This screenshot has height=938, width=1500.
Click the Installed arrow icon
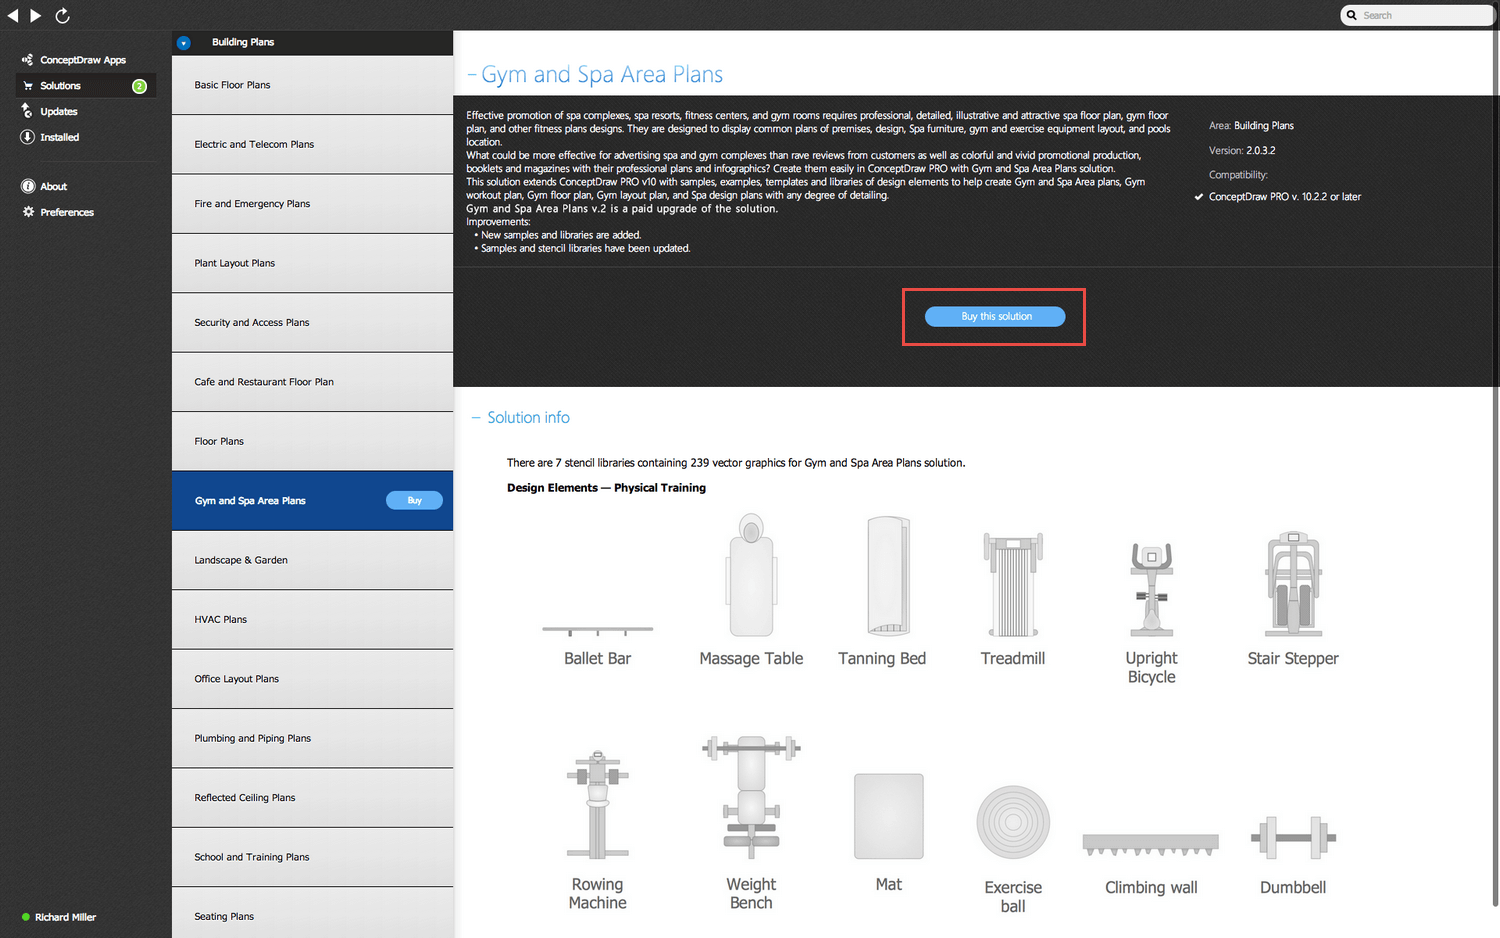pyautogui.click(x=27, y=137)
